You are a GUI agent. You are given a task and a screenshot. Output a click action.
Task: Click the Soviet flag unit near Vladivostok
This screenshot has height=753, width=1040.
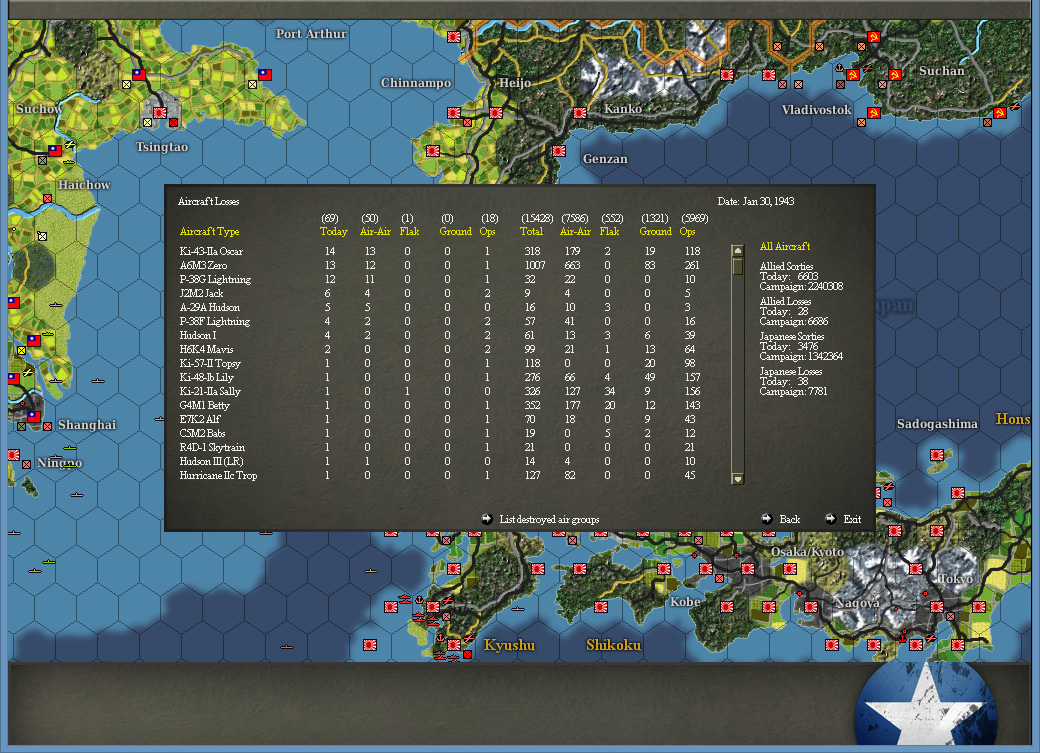pos(875,112)
